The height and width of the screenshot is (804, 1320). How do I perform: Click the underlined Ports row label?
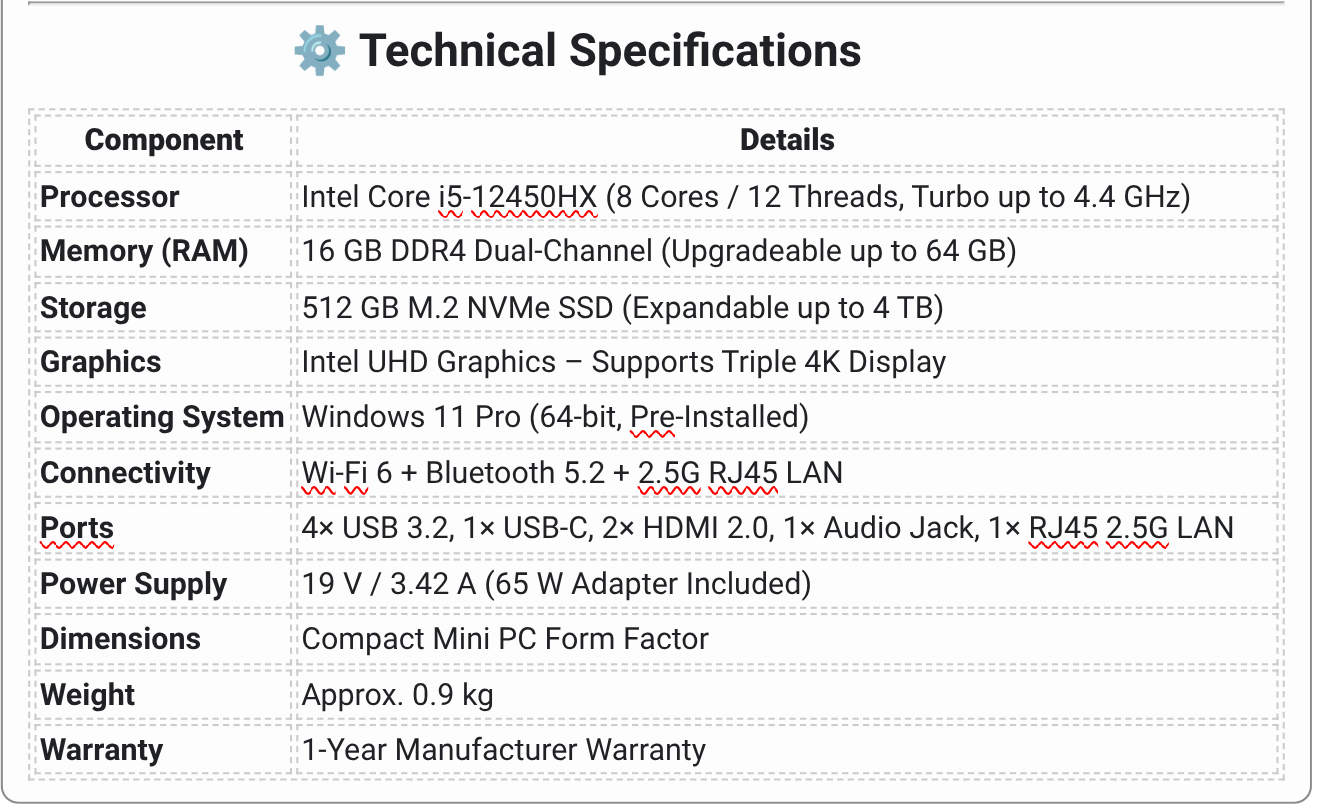pyautogui.click(x=77, y=528)
